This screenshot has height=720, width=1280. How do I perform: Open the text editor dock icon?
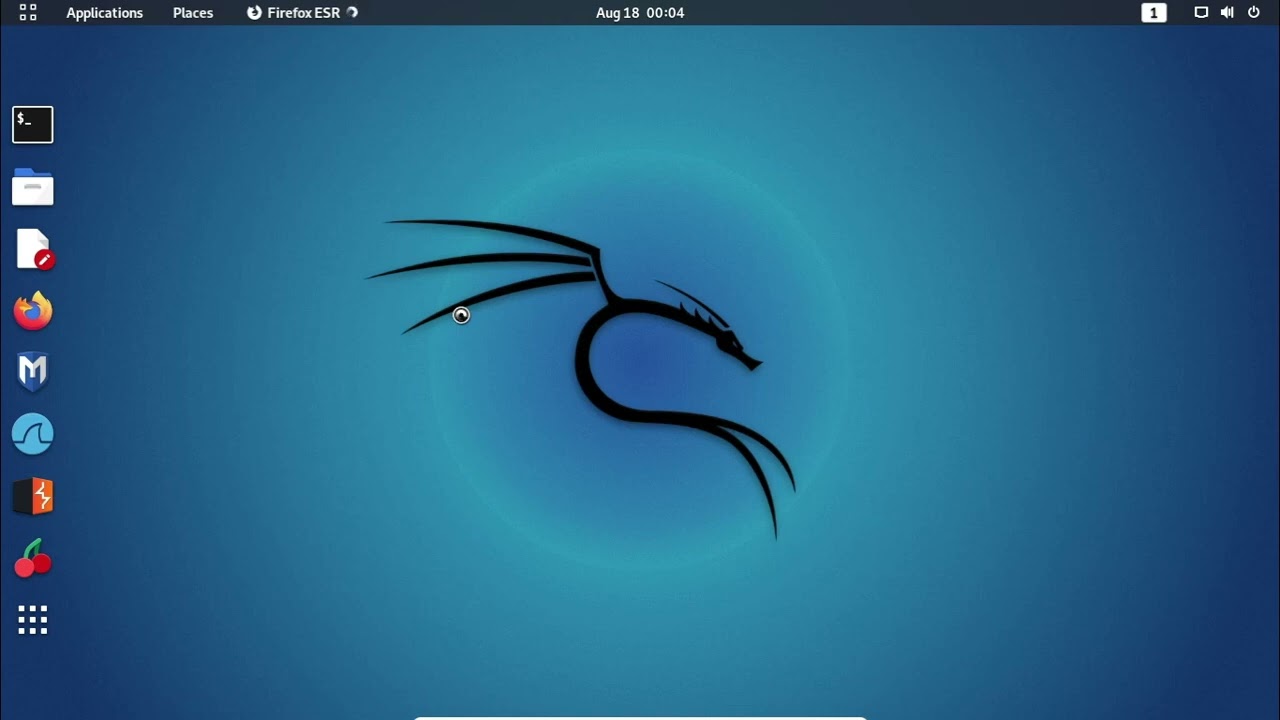pyautogui.click(x=33, y=249)
